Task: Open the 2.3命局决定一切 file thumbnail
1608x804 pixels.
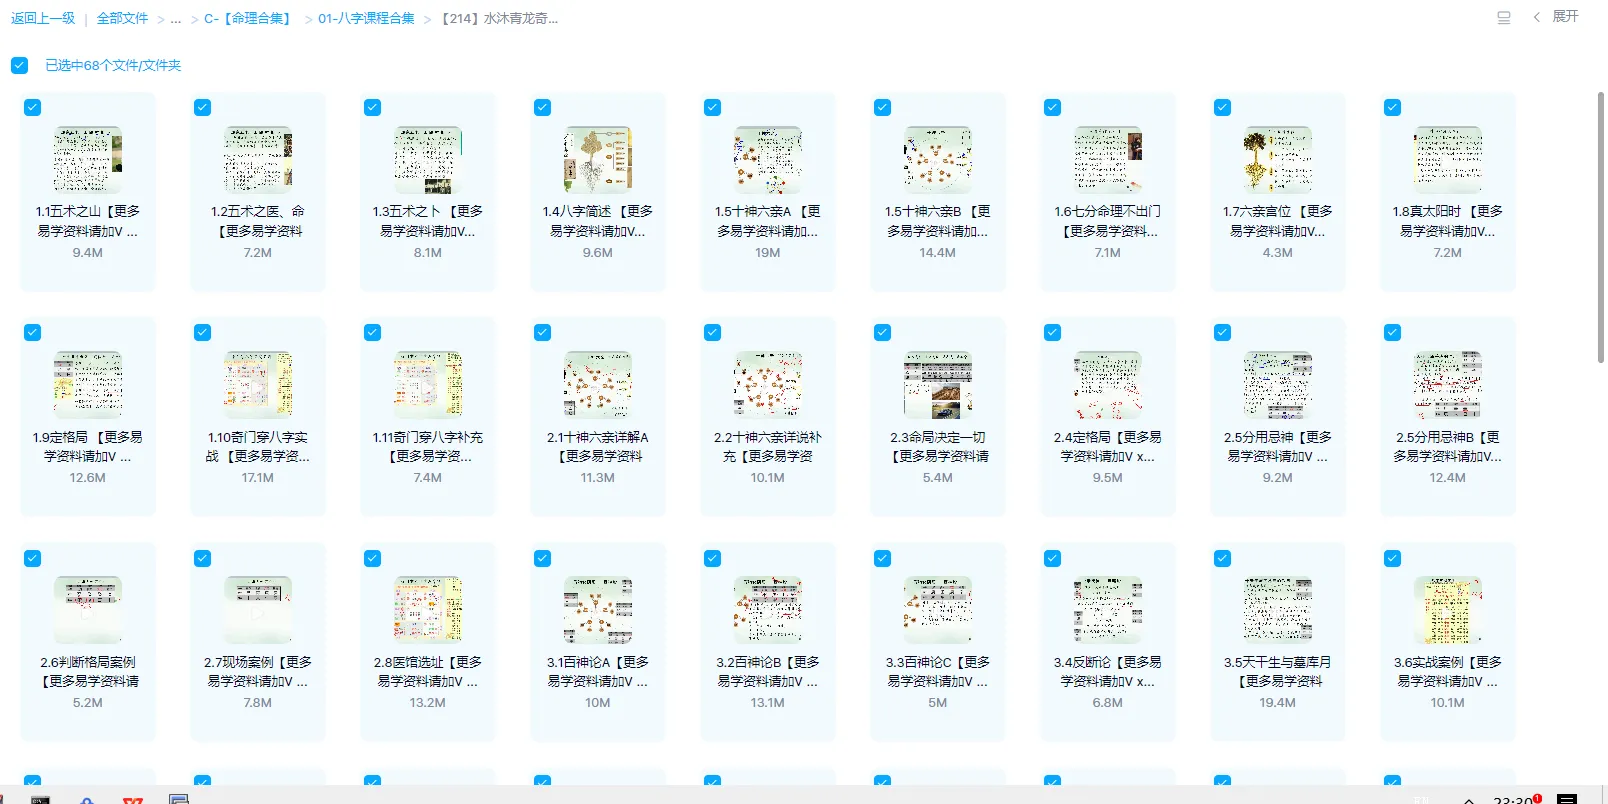Action: pyautogui.click(x=937, y=385)
